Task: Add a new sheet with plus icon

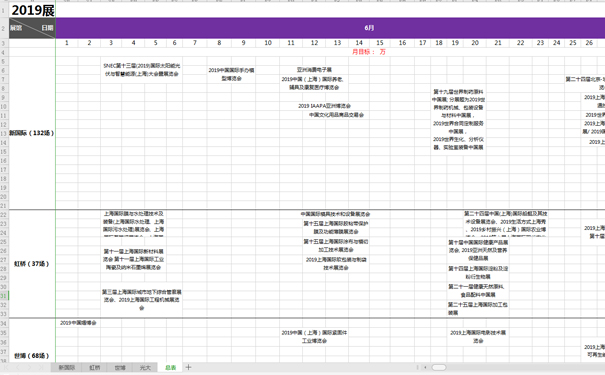Action: pyautogui.click(x=188, y=367)
